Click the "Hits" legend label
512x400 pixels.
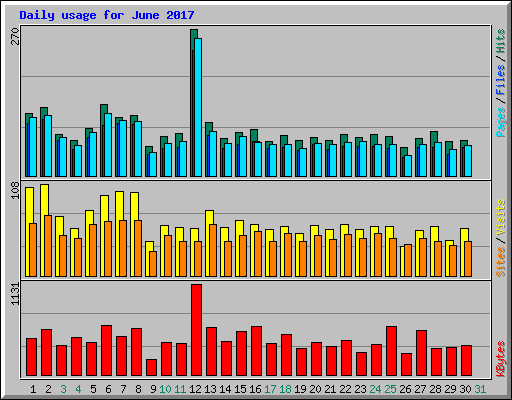[x=501, y=41]
